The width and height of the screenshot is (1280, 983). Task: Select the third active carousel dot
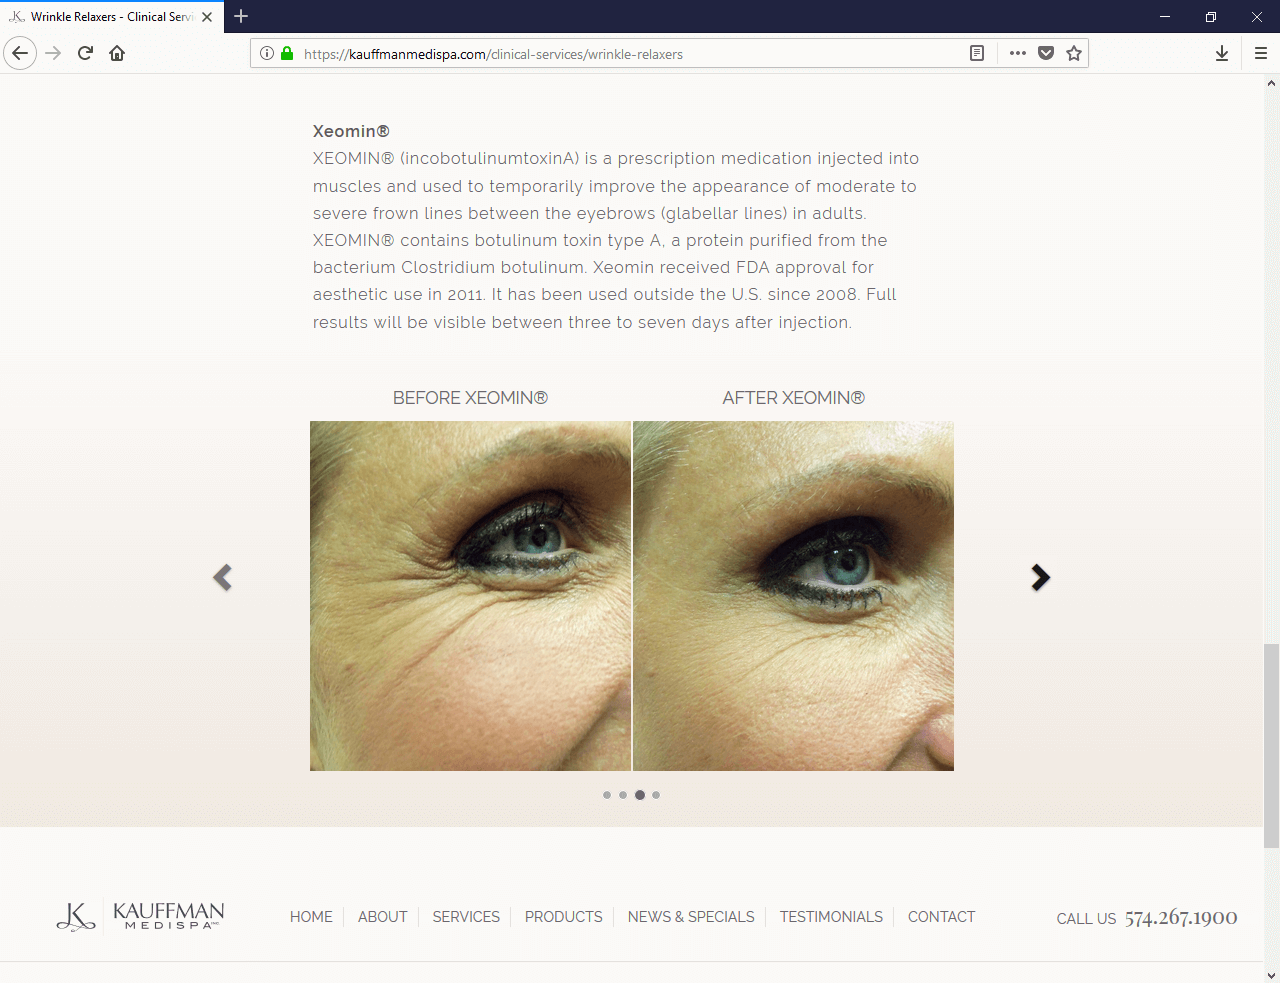(640, 795)
